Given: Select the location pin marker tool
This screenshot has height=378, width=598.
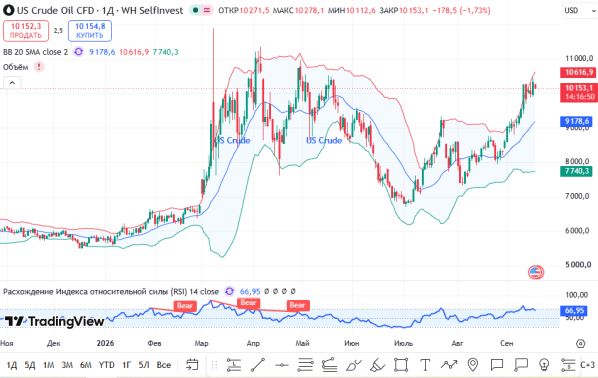Looking at the screenshot, I should (473, 365).
